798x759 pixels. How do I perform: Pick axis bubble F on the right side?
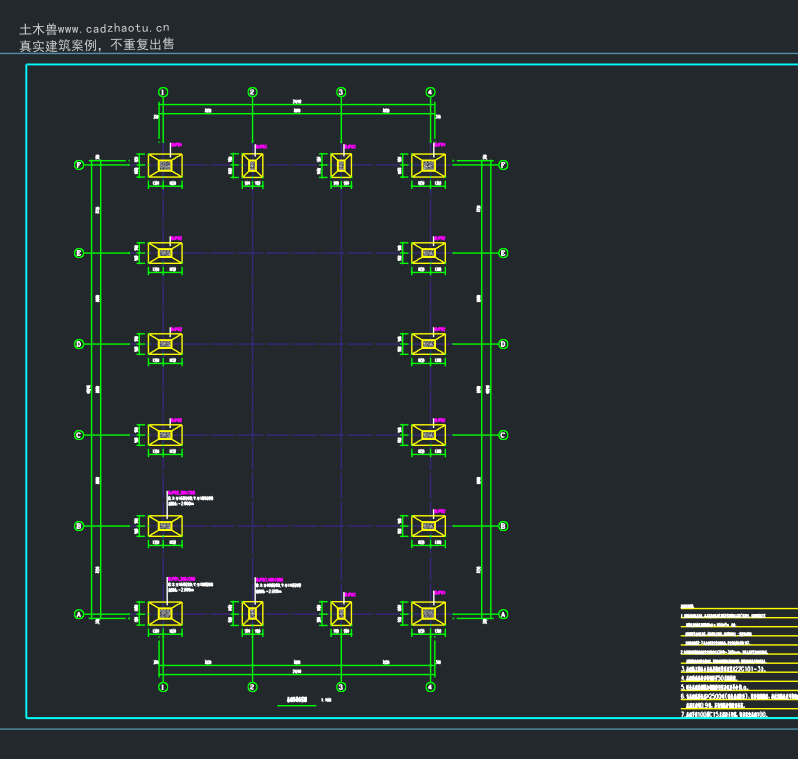point(503,165)
